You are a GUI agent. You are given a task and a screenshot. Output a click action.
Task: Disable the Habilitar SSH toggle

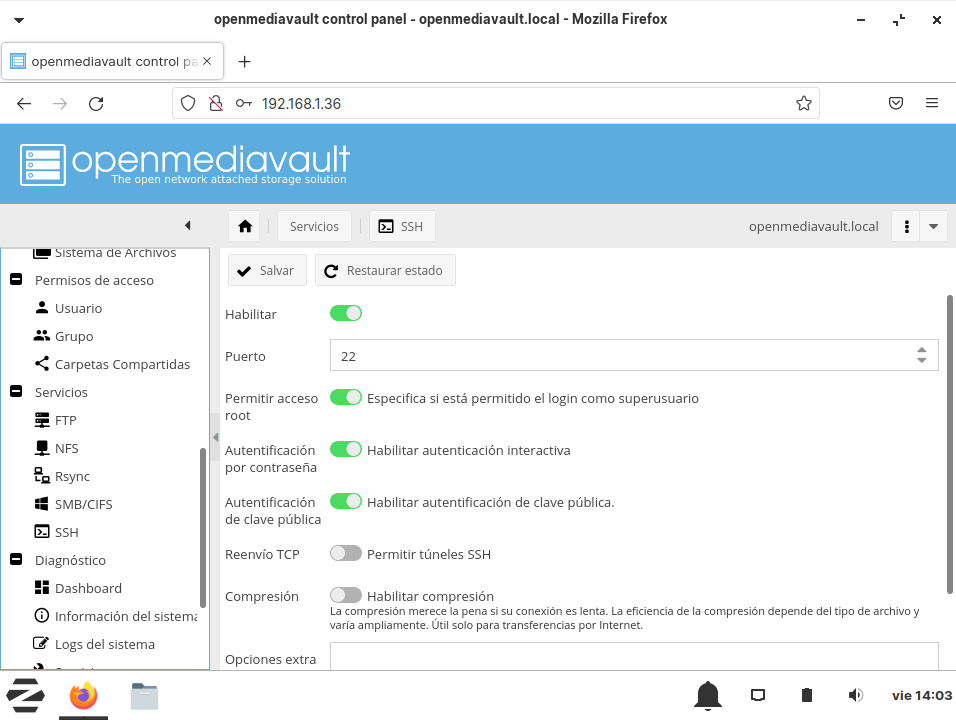pyautogui.click(x=346, y=313)
